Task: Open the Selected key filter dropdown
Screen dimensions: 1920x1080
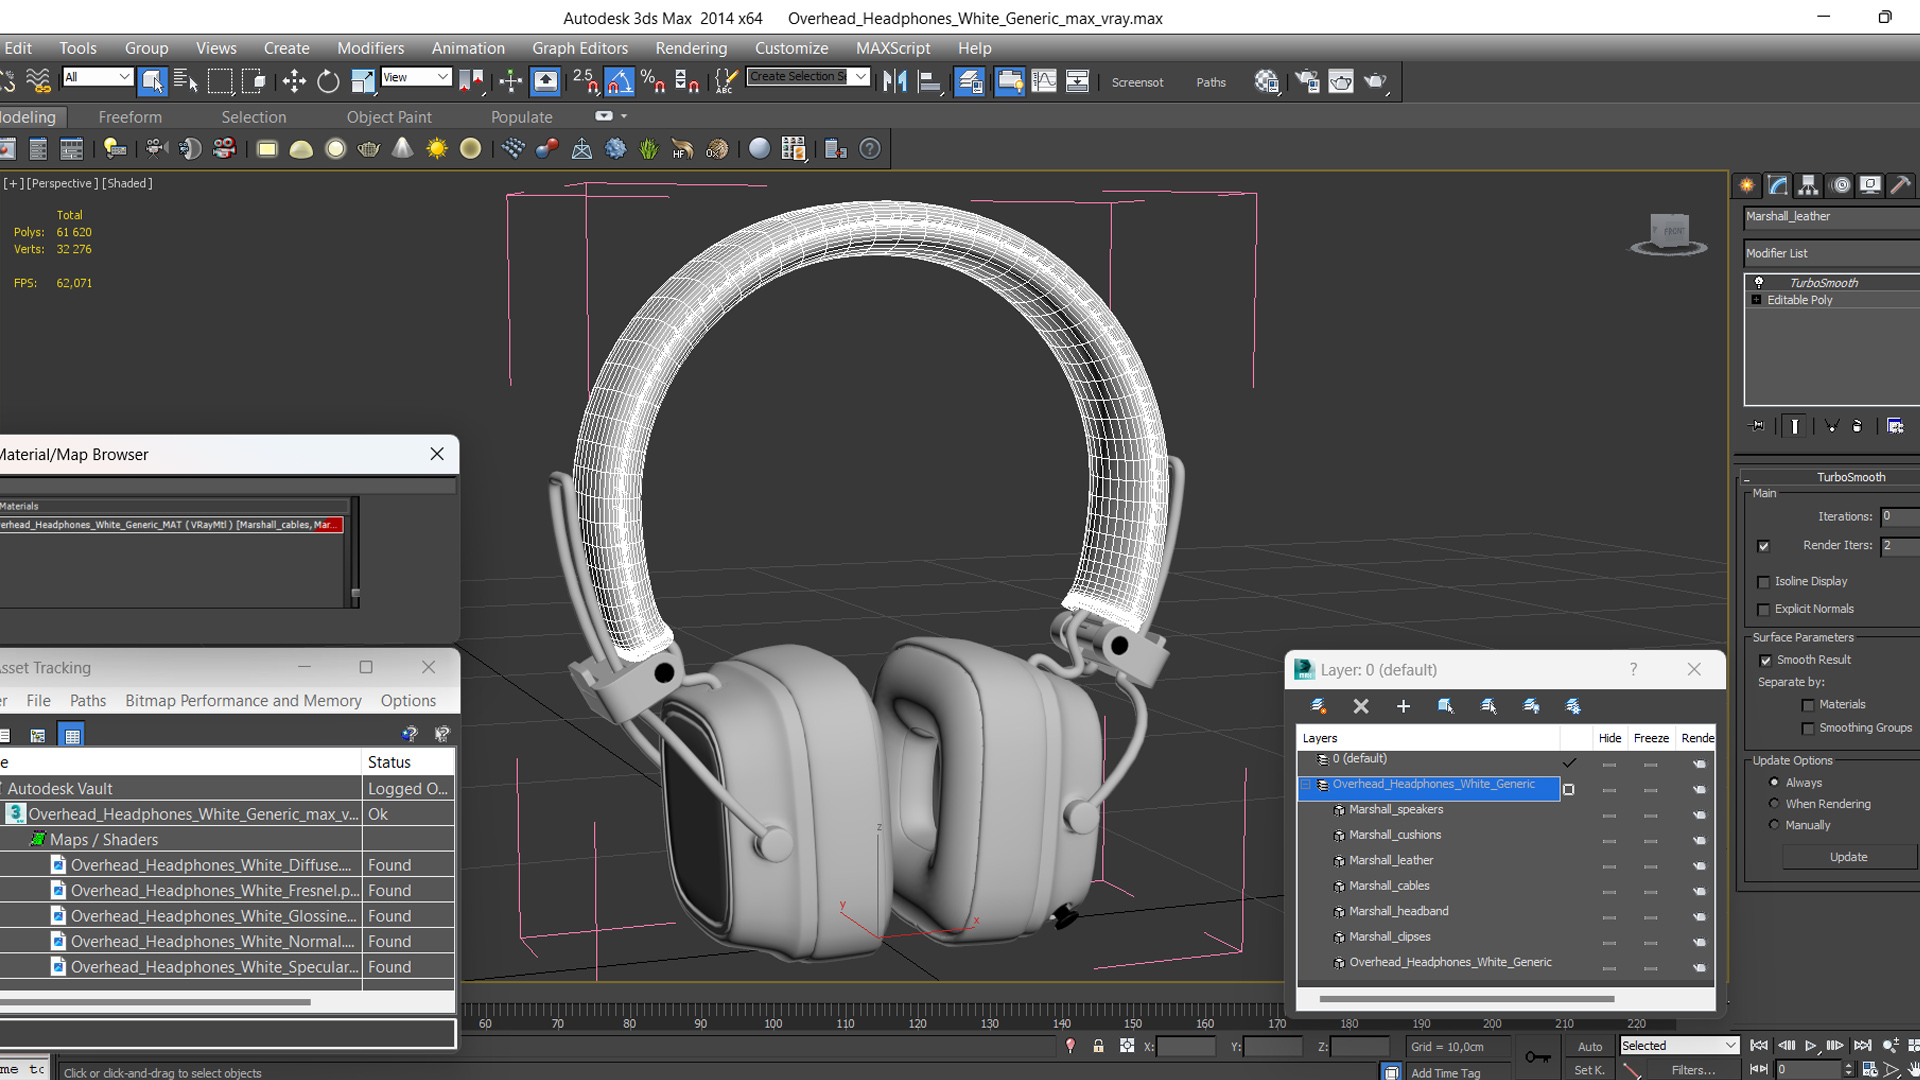Action: pos(1679,1046)
